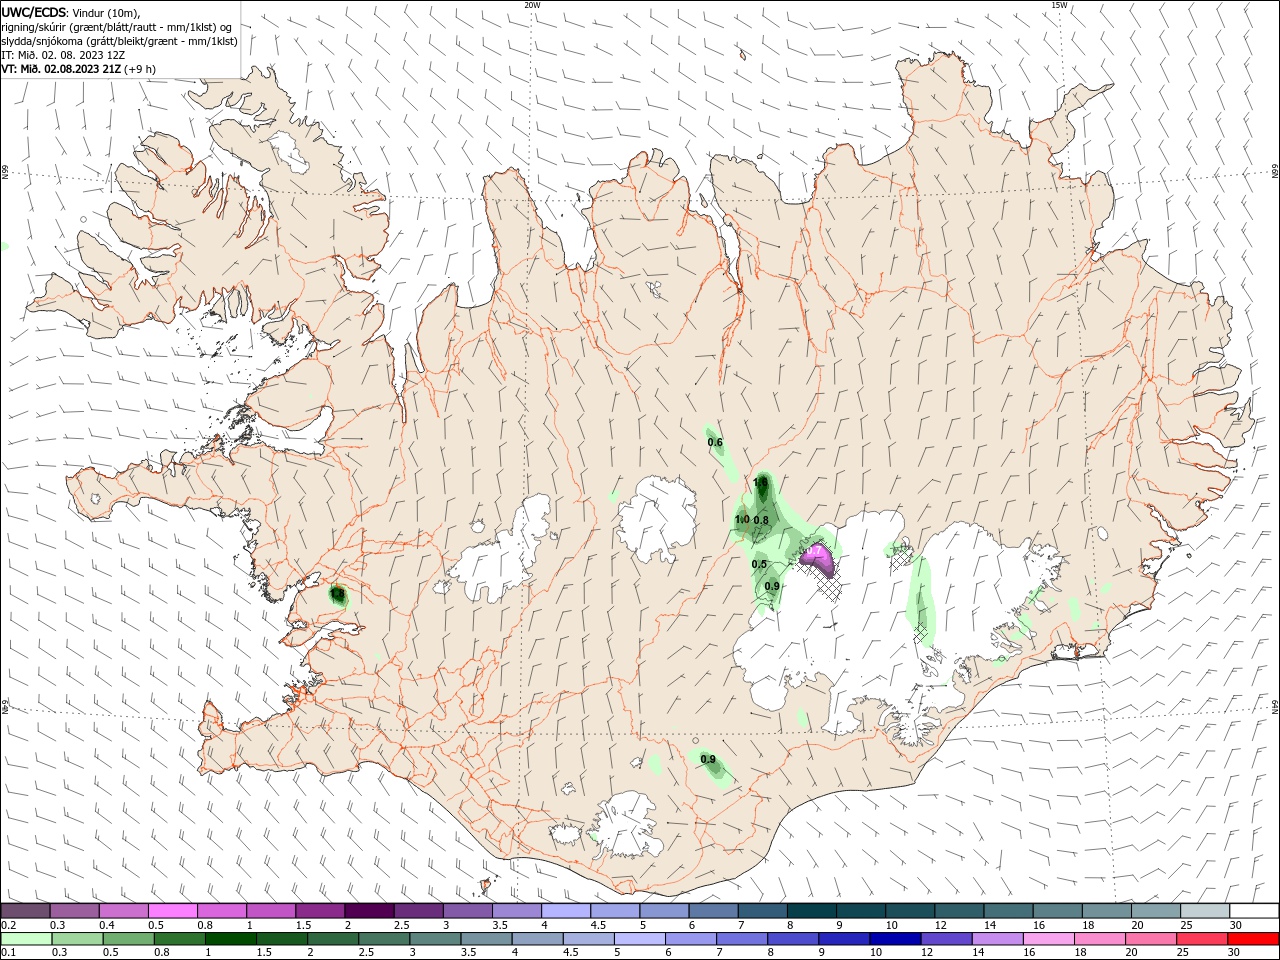Click the pale periwinkle 4–4.5 snow swatch
The width and height of the screenshot is (1280, 960).
(x=565, y=911)
